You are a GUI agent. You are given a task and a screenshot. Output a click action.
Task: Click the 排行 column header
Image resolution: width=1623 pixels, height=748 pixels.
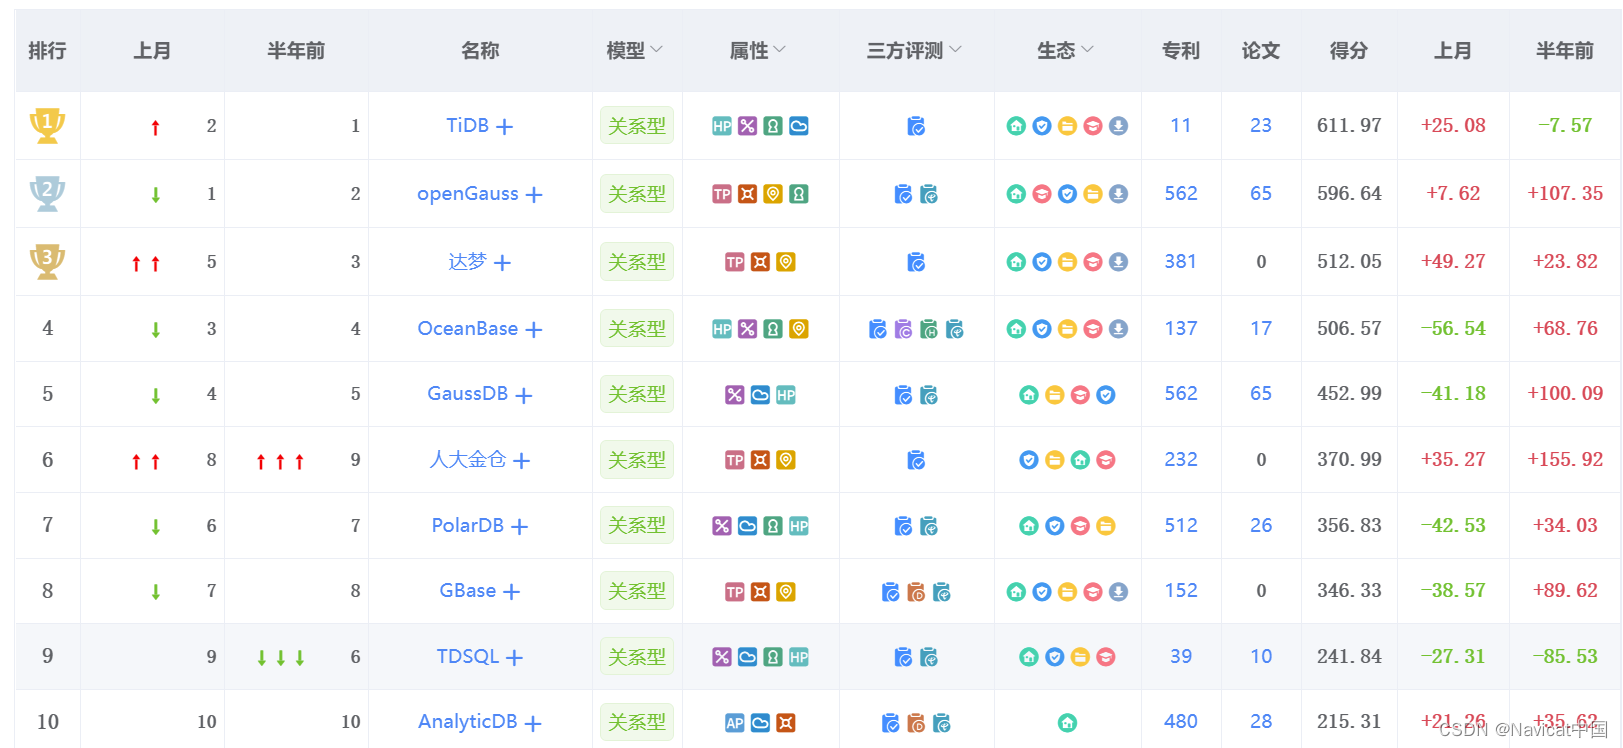(47, 50)
